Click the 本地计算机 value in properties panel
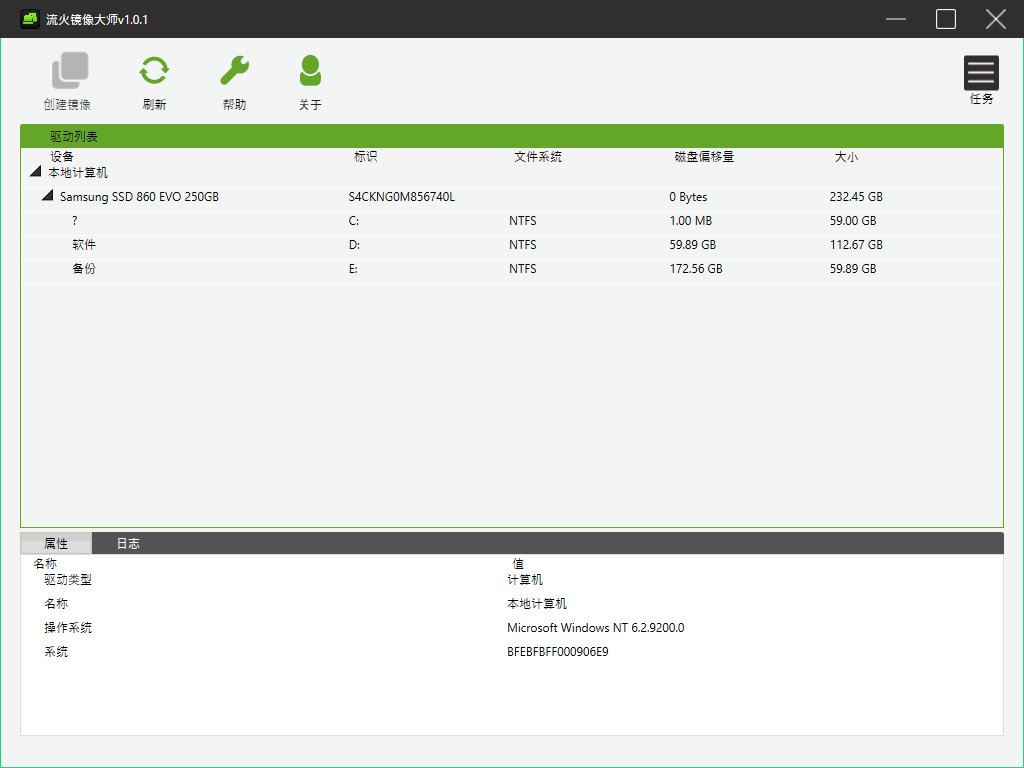1024x768 pixels. tap(537, 603)
